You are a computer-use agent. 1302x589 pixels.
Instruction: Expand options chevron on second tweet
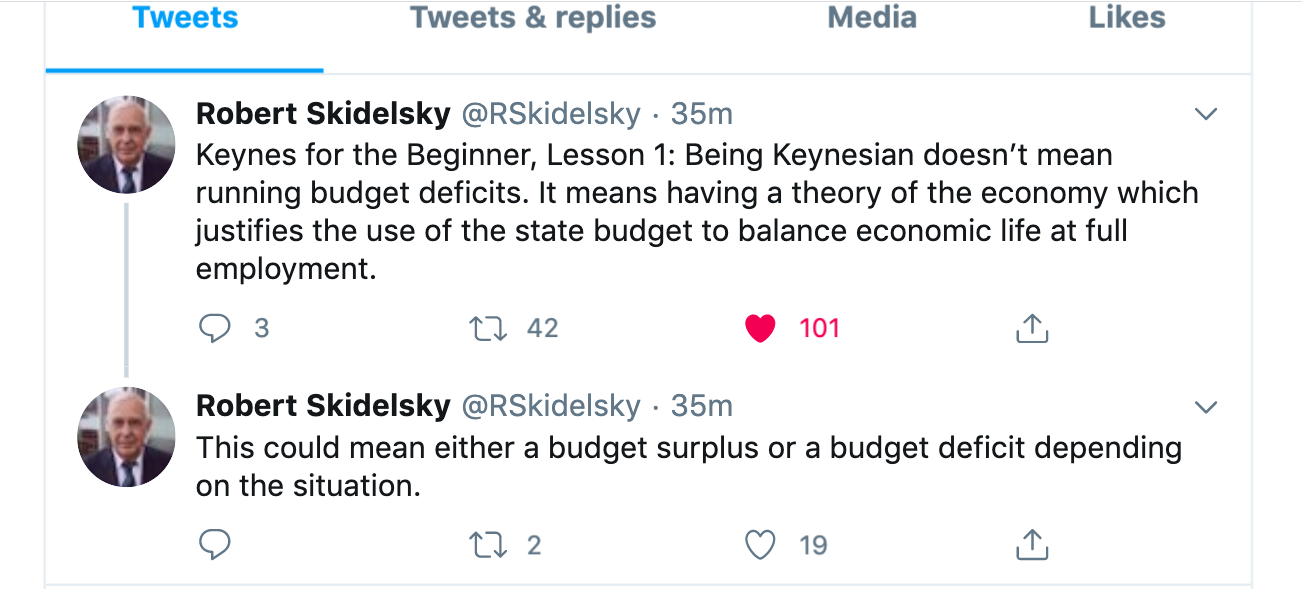pyautogui.click(x=1207, y=407)
